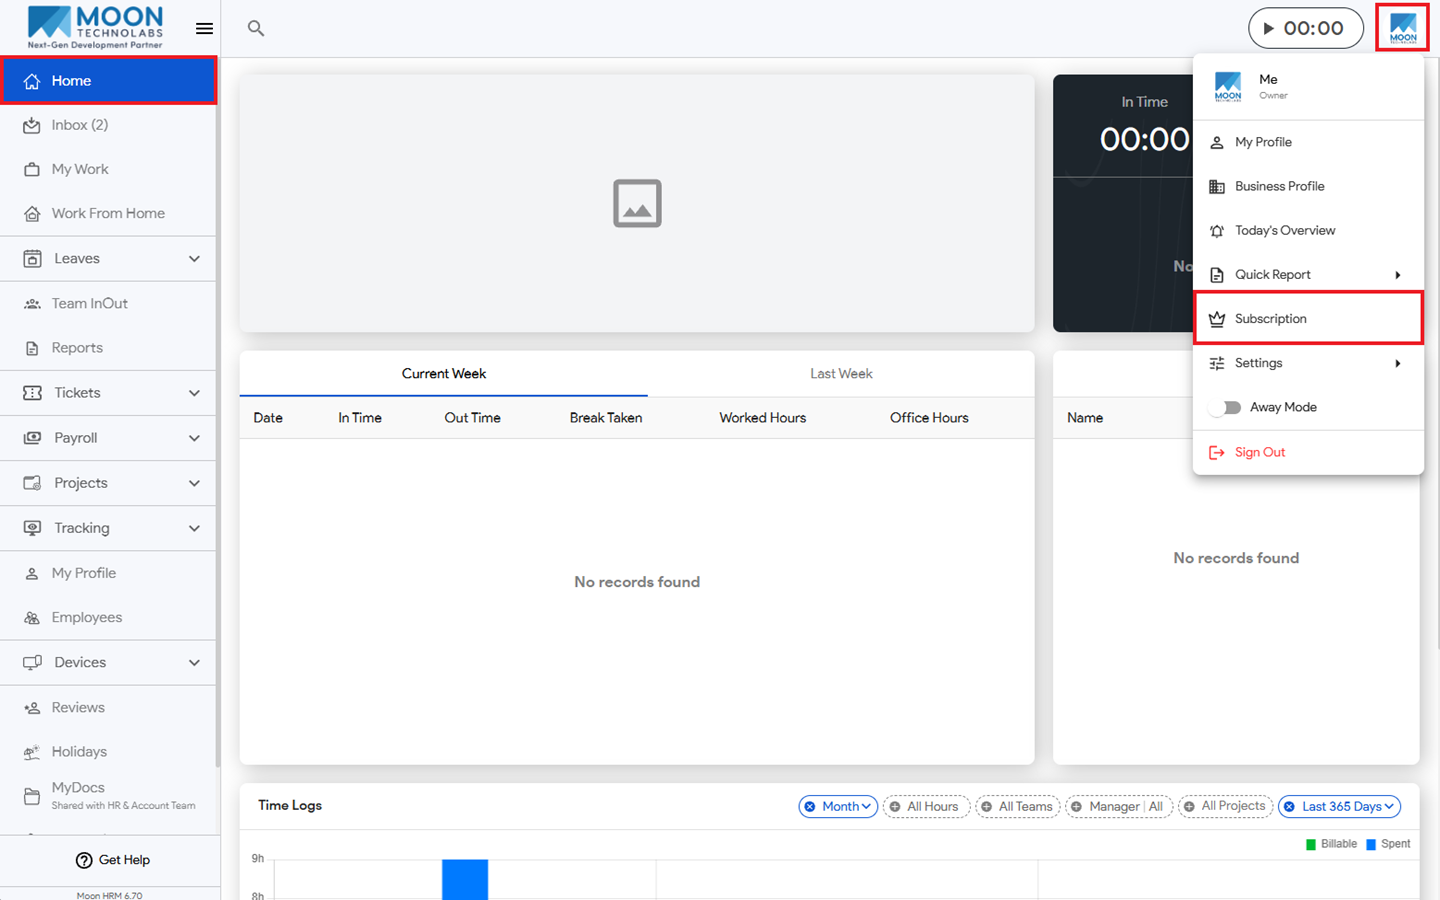Expand the Tickets section chevron
This screenshot has width=1440, height=900.
(194, 393)
